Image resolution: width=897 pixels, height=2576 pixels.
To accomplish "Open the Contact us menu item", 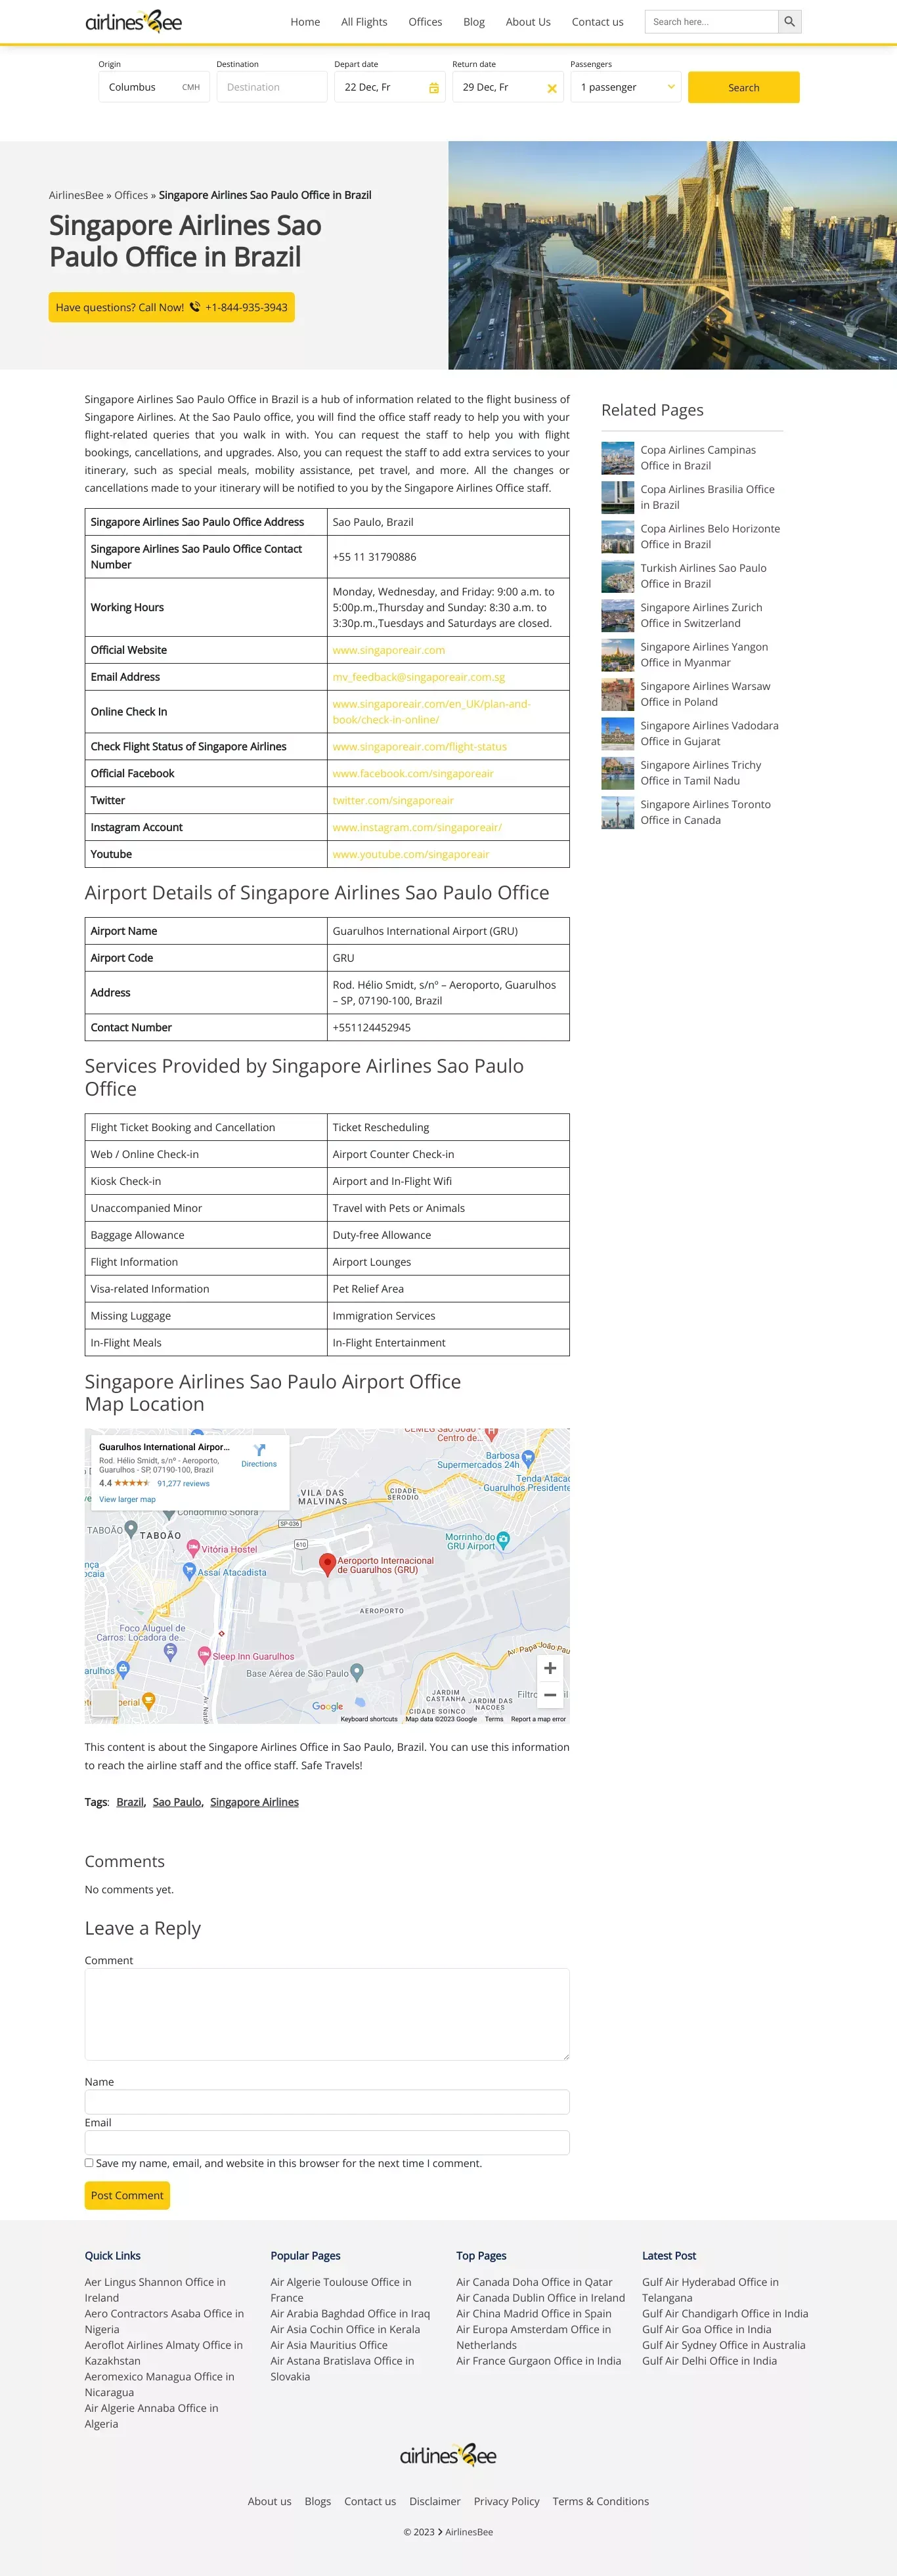I will (597, 22).
